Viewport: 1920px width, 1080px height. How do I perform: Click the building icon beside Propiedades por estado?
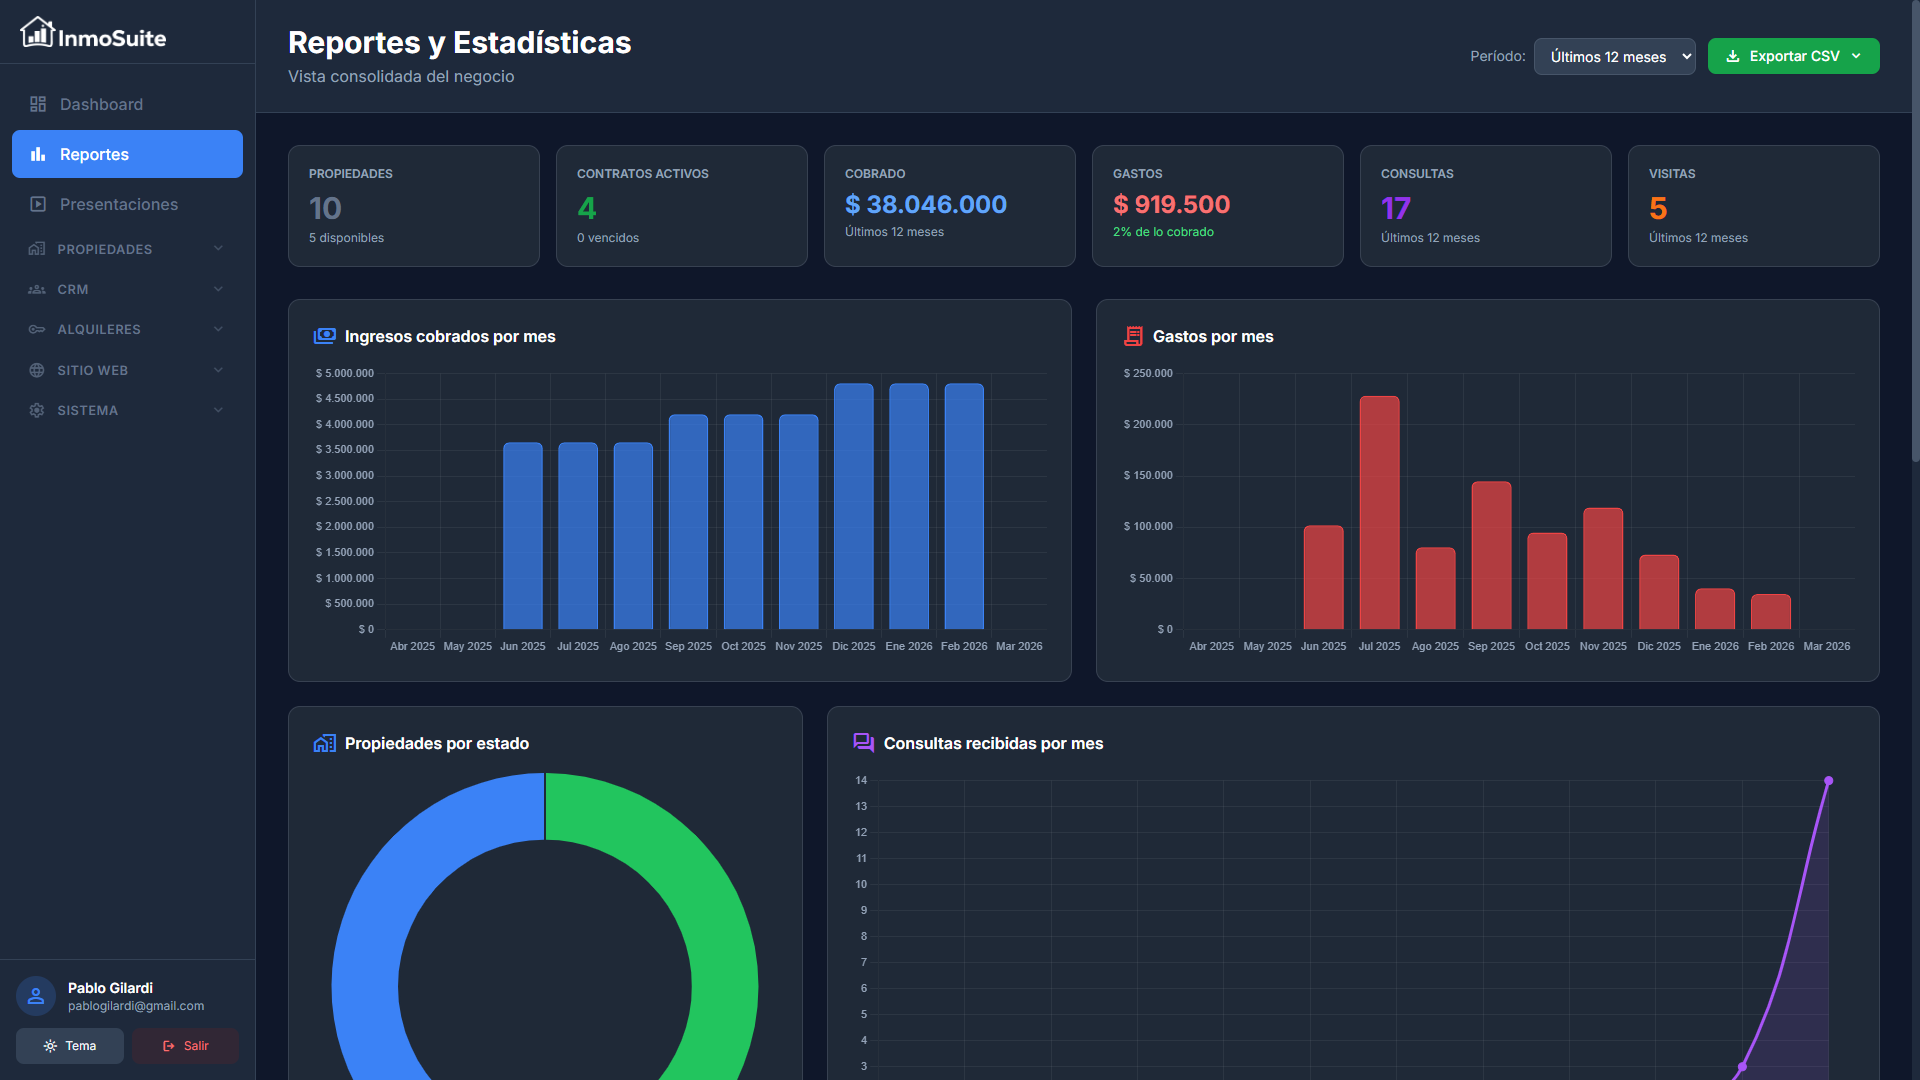click(325, 743)
